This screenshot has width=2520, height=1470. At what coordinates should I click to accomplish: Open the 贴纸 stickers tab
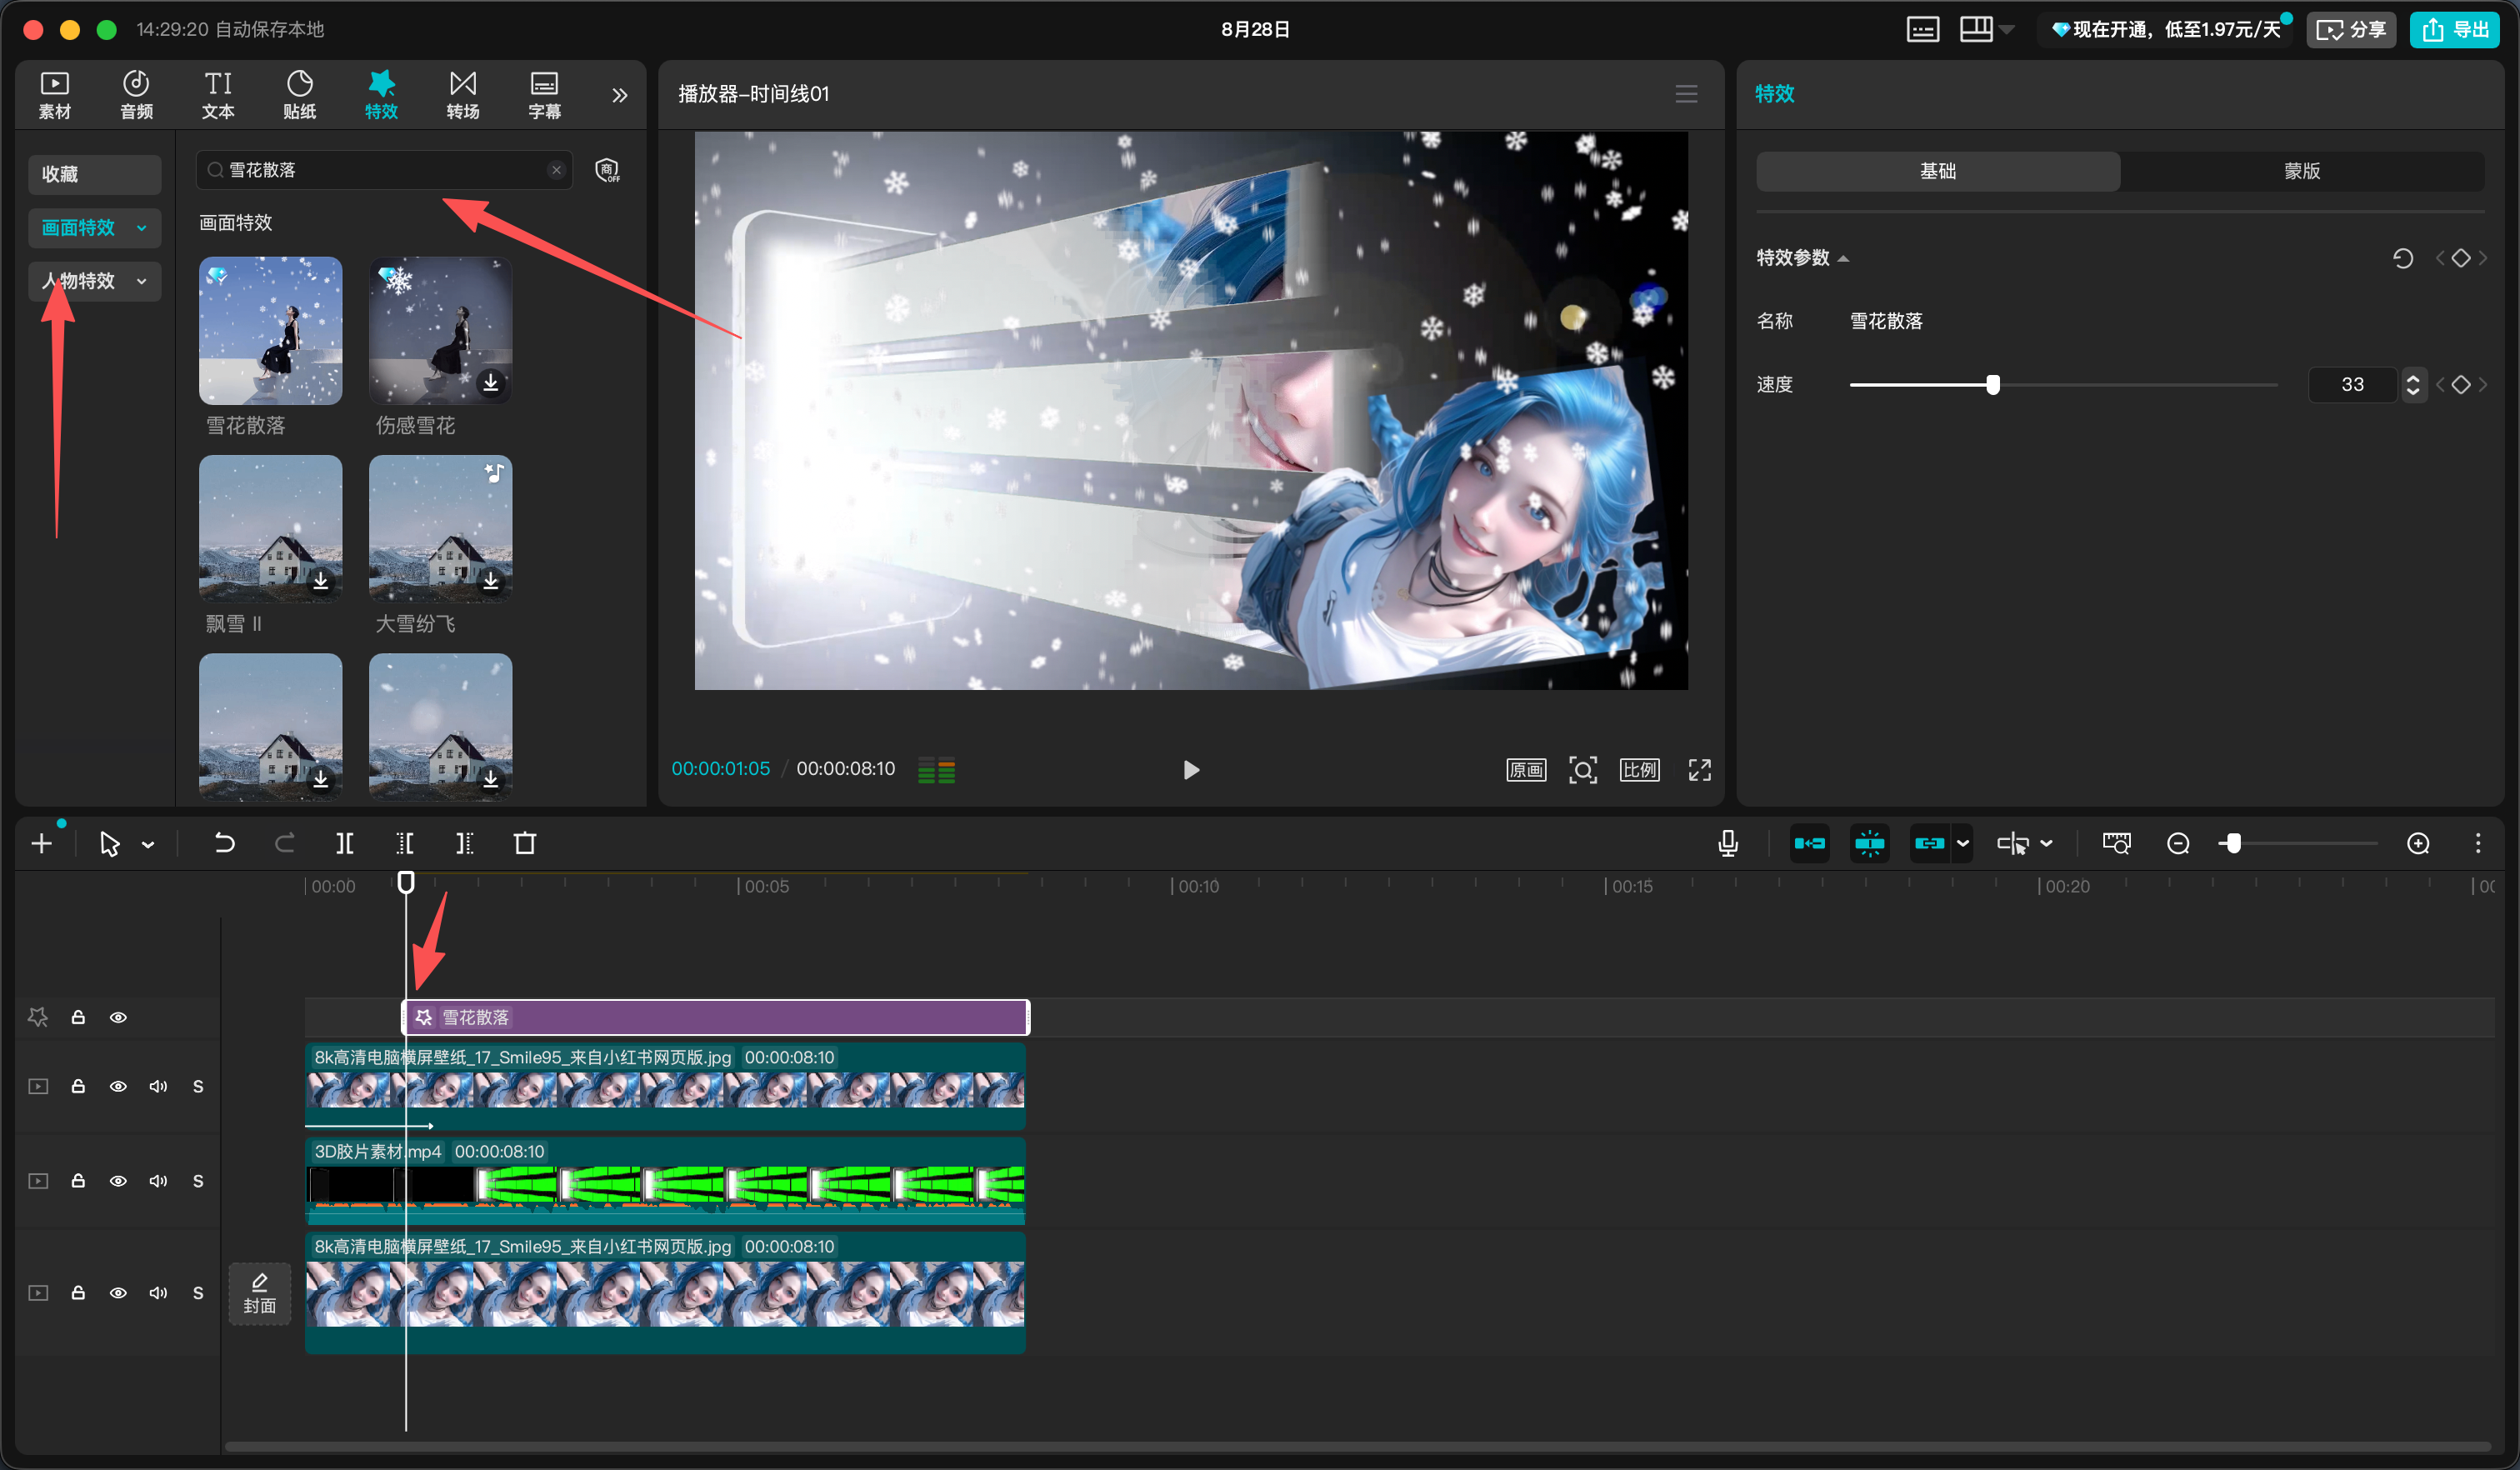point(300,94)
